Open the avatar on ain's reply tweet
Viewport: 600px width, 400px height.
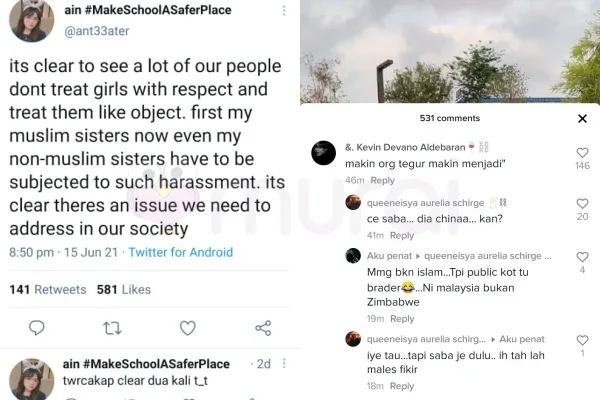coord(31,380)
